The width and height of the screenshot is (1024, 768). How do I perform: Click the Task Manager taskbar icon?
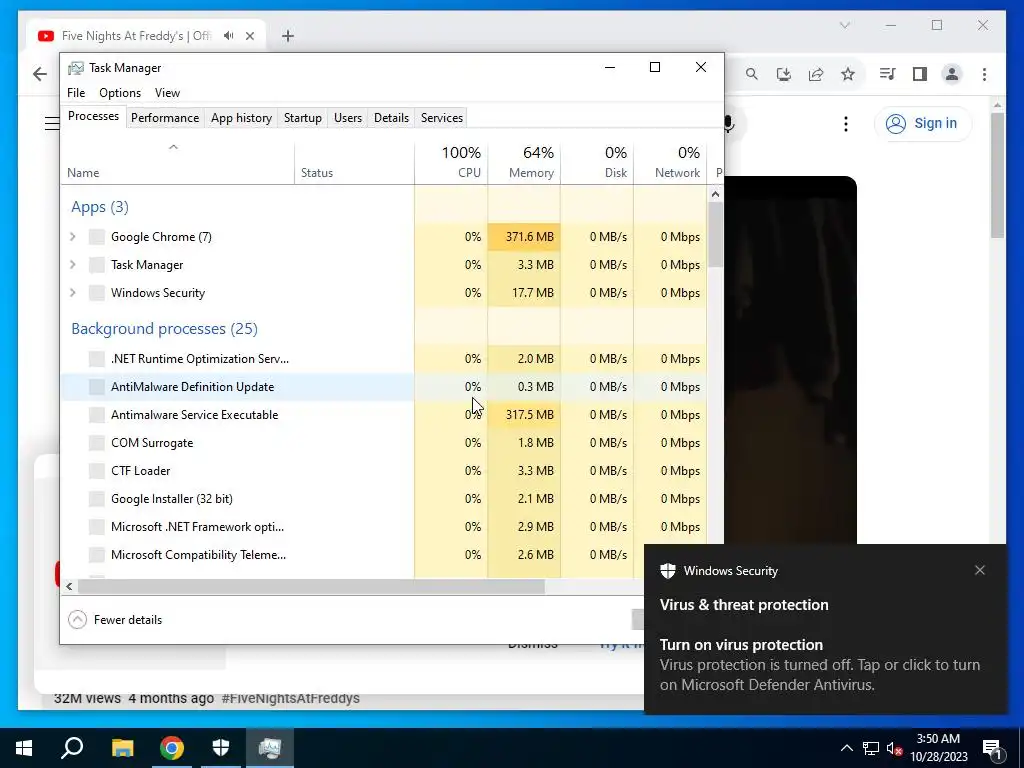coord(270,748)
